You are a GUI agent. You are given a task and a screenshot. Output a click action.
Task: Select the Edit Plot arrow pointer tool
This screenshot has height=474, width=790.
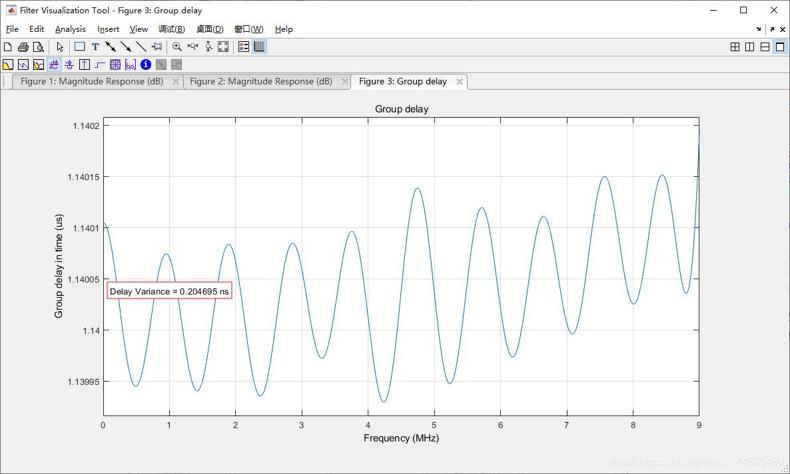60,47
